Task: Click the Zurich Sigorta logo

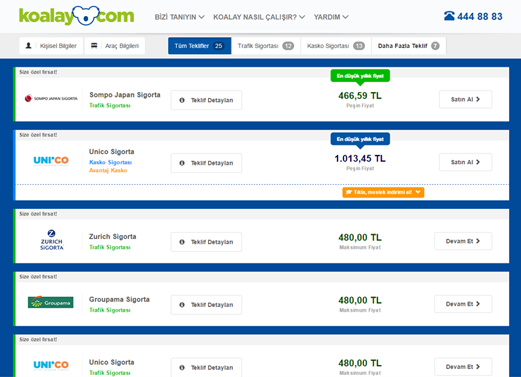Action: 51,240
